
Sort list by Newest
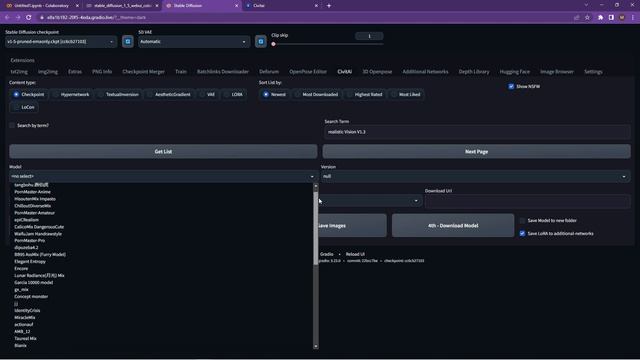coord(275,94)
